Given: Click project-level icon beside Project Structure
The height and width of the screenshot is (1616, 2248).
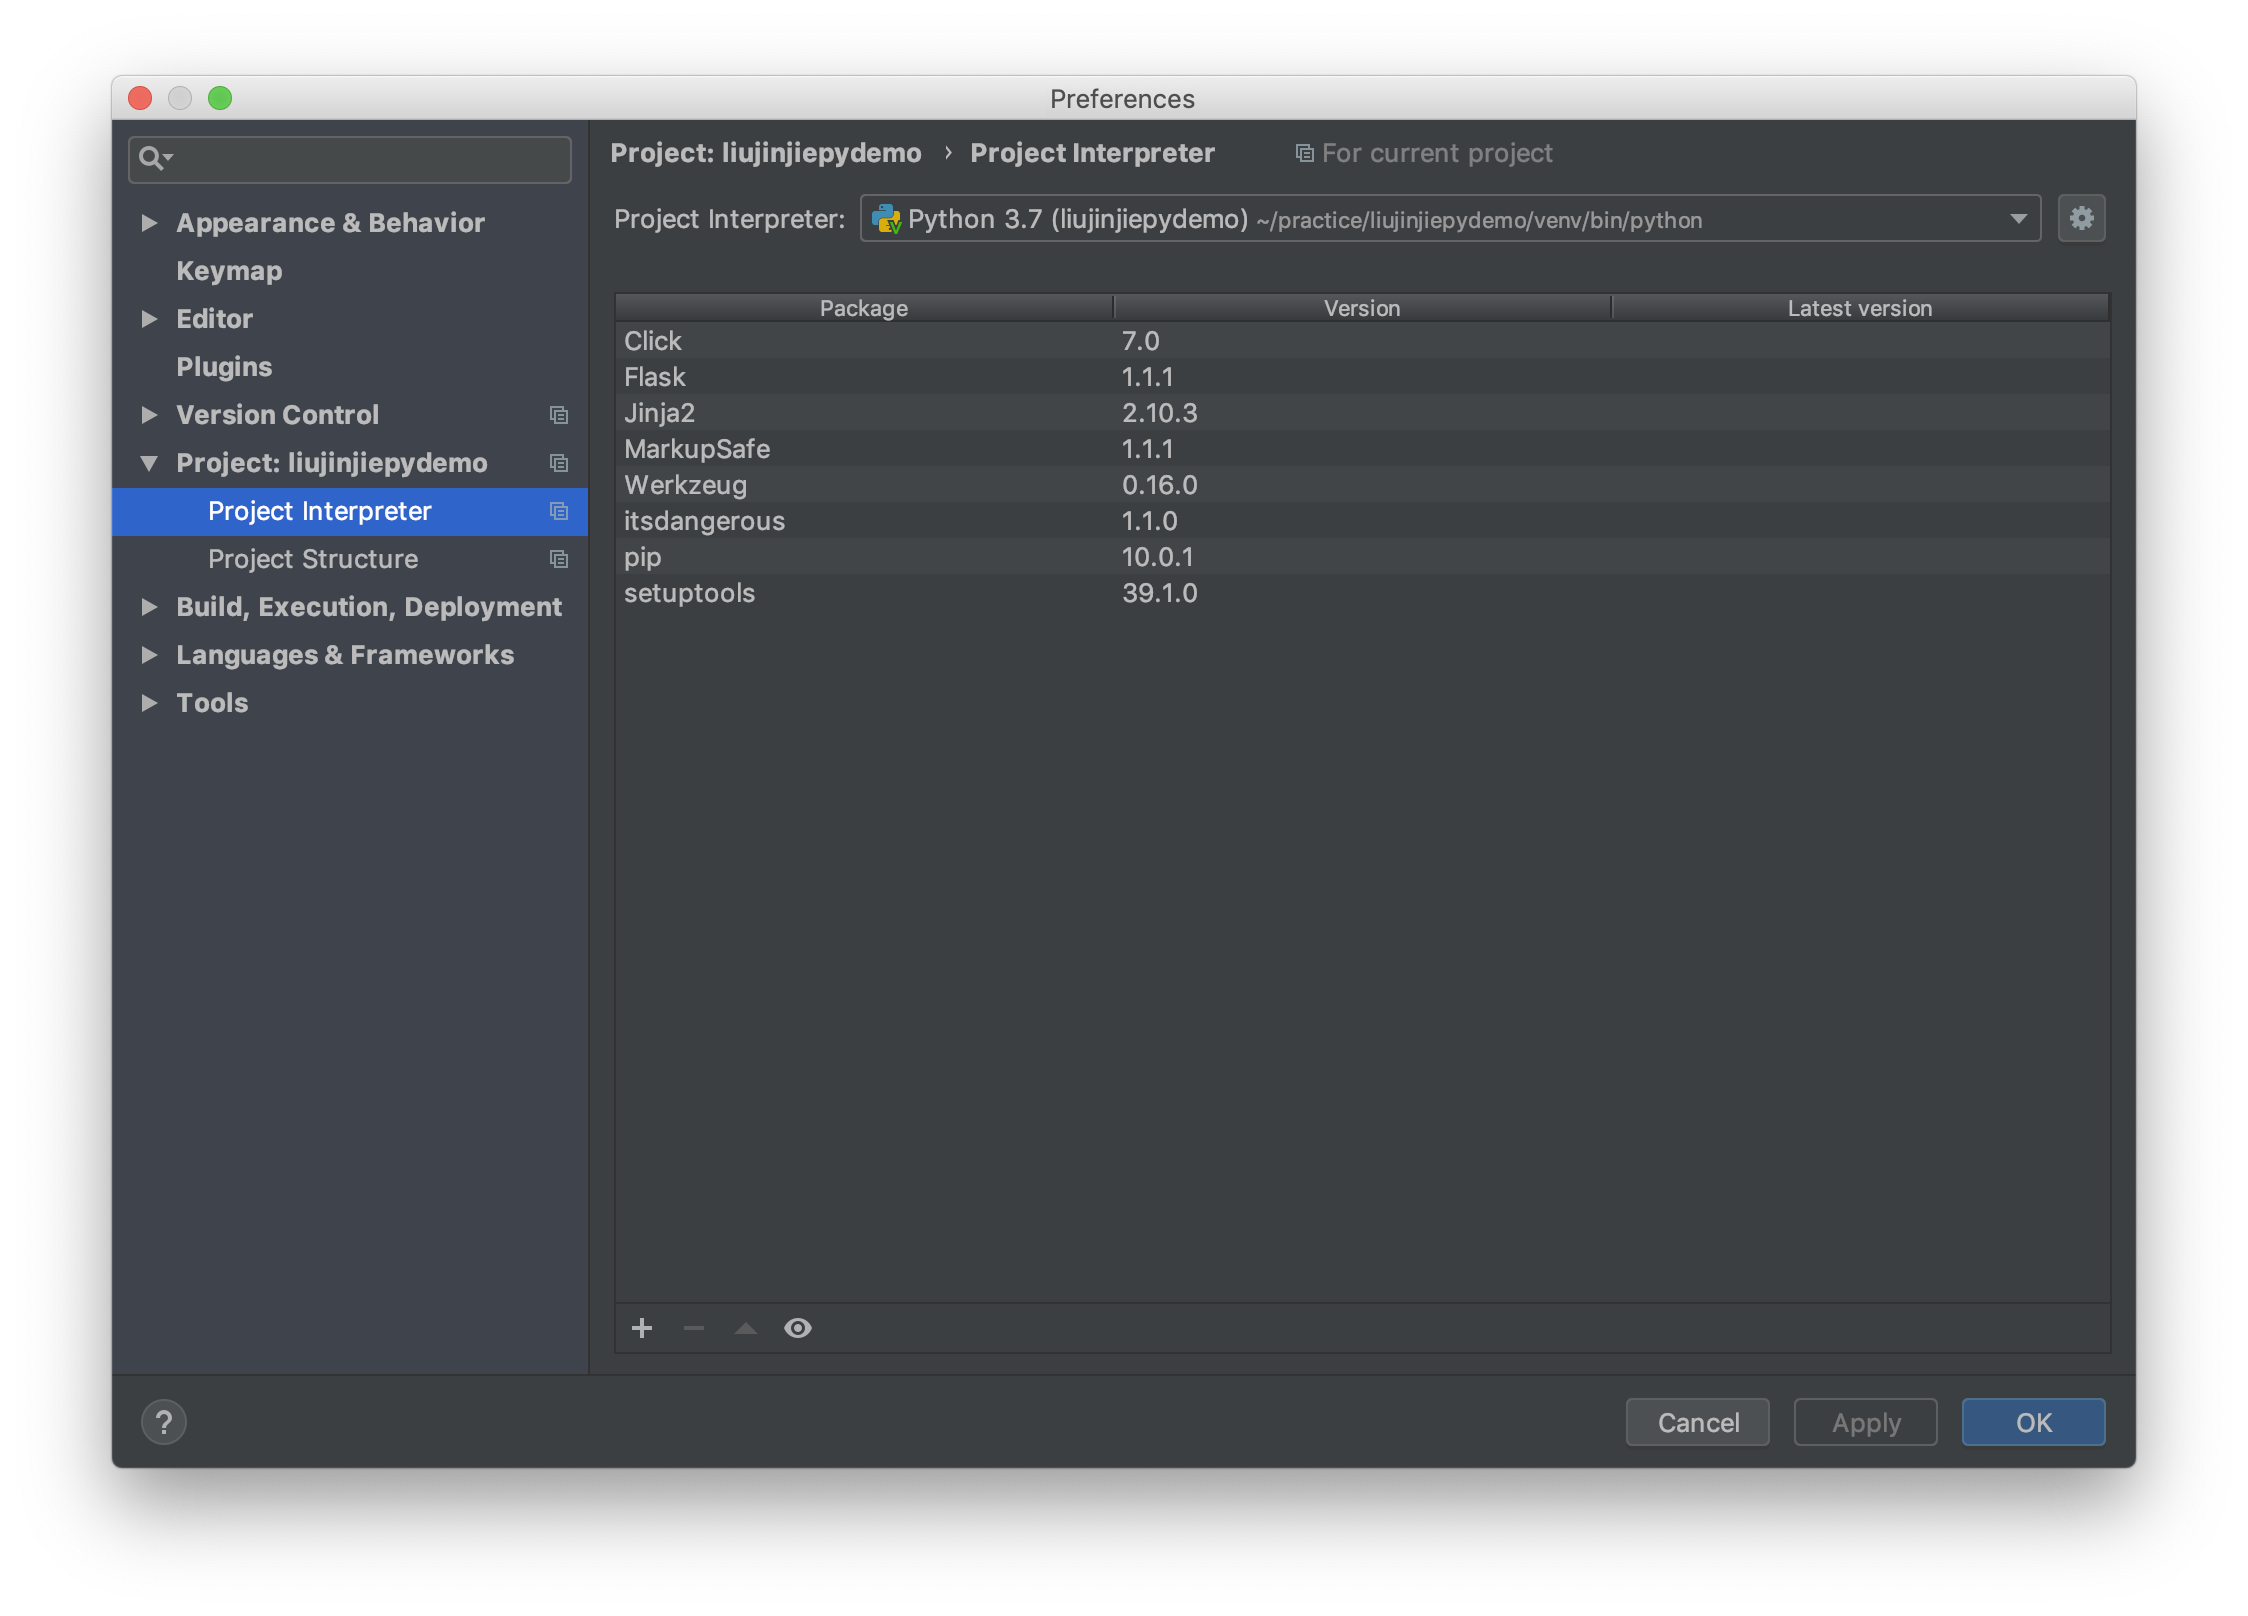Looking at the screenshot, I should (559, 559).
